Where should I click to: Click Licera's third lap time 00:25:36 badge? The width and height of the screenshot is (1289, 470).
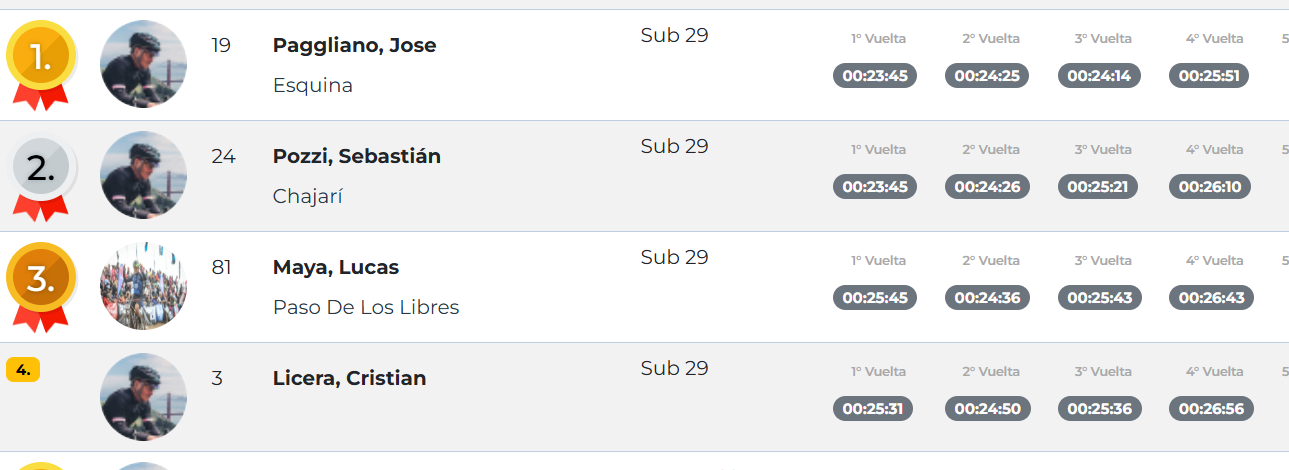click(1099, 409)
